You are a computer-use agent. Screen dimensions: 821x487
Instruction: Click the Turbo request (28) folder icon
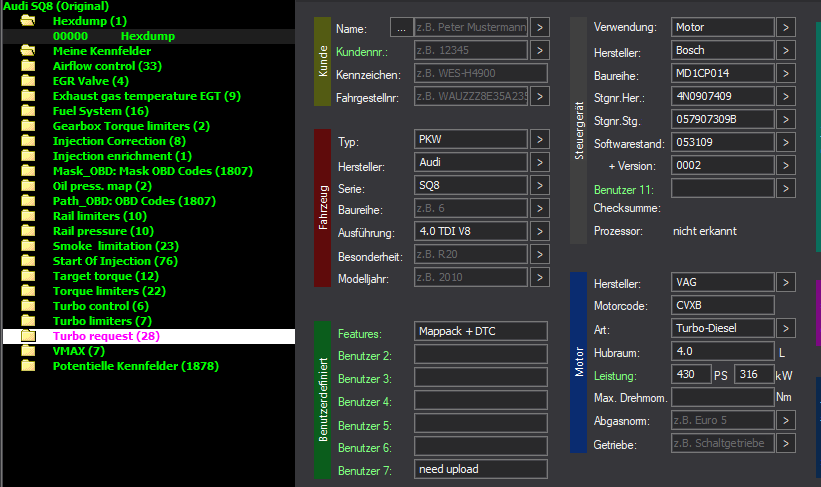point(28,336)
